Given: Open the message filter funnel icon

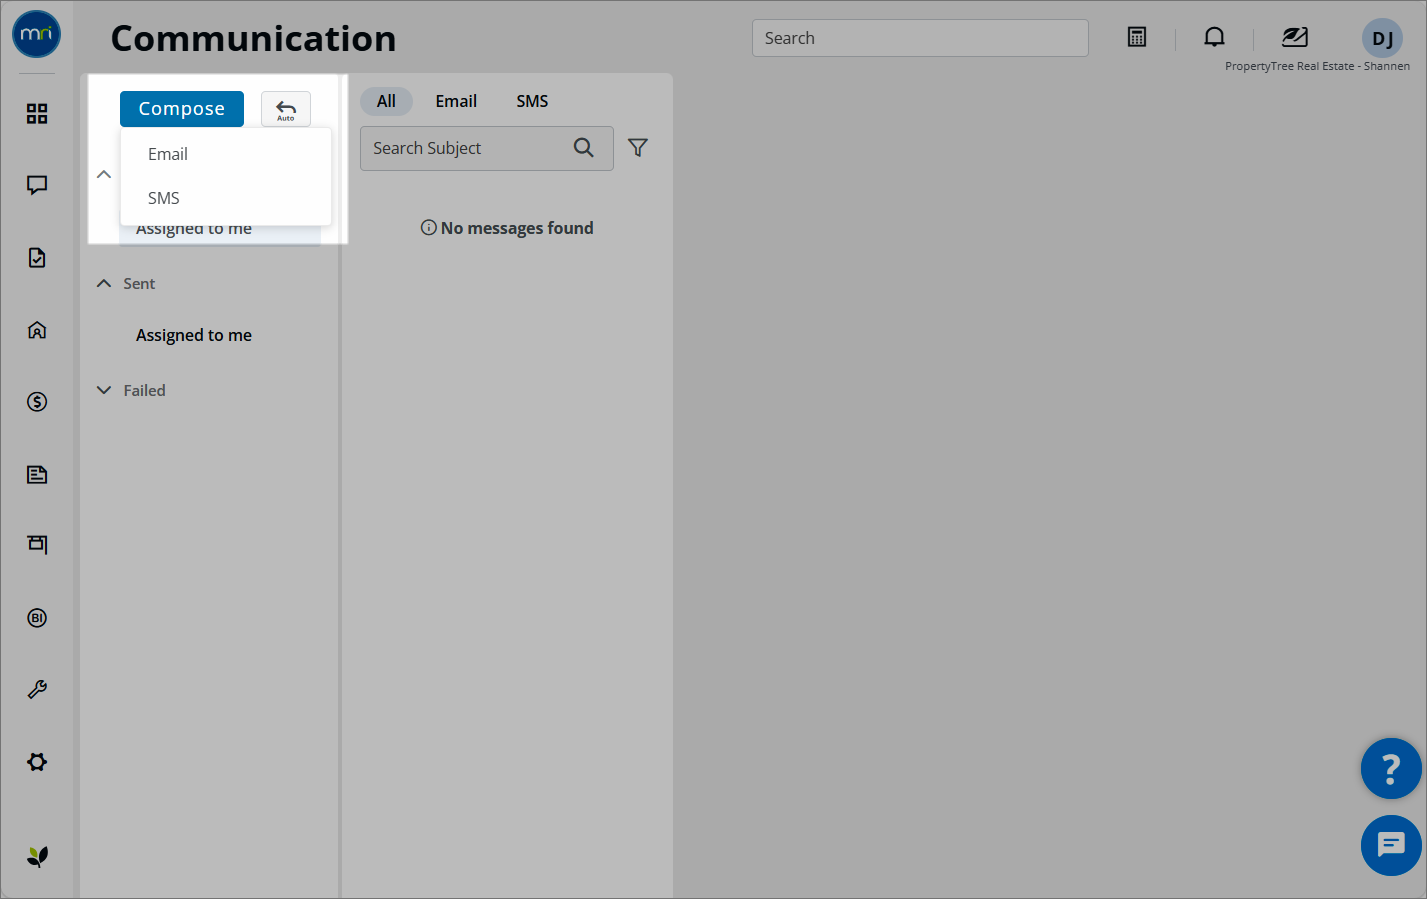Looking at the screenshot, I should (638, 148).
